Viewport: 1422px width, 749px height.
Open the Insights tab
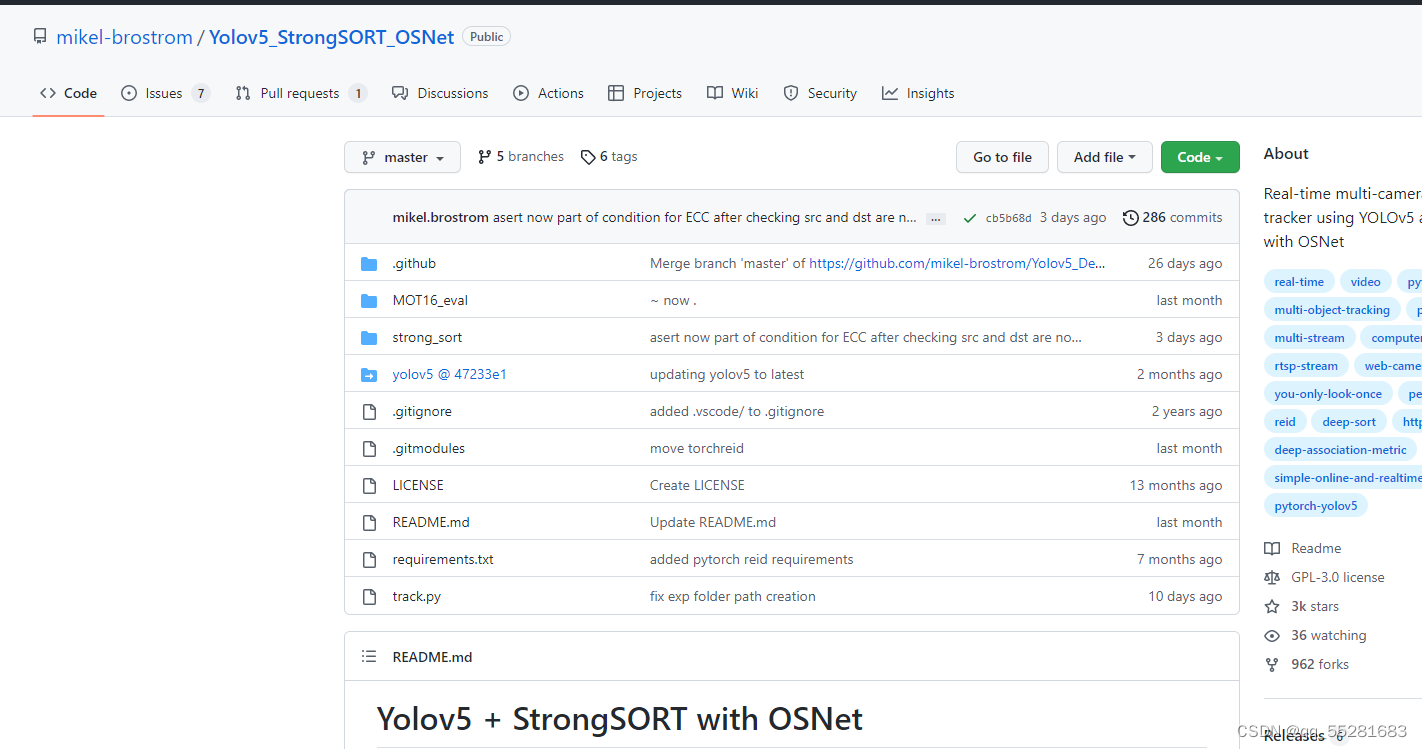917,93
